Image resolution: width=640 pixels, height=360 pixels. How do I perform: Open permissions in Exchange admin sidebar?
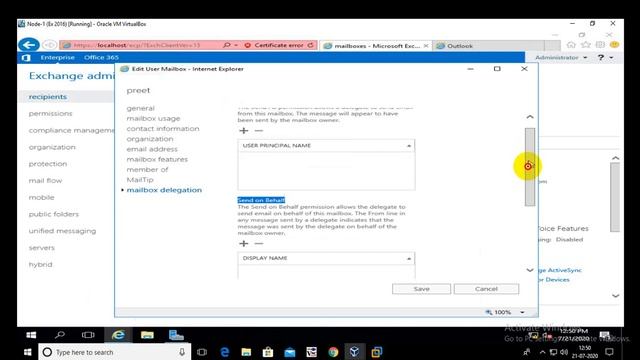pos(50,113)
